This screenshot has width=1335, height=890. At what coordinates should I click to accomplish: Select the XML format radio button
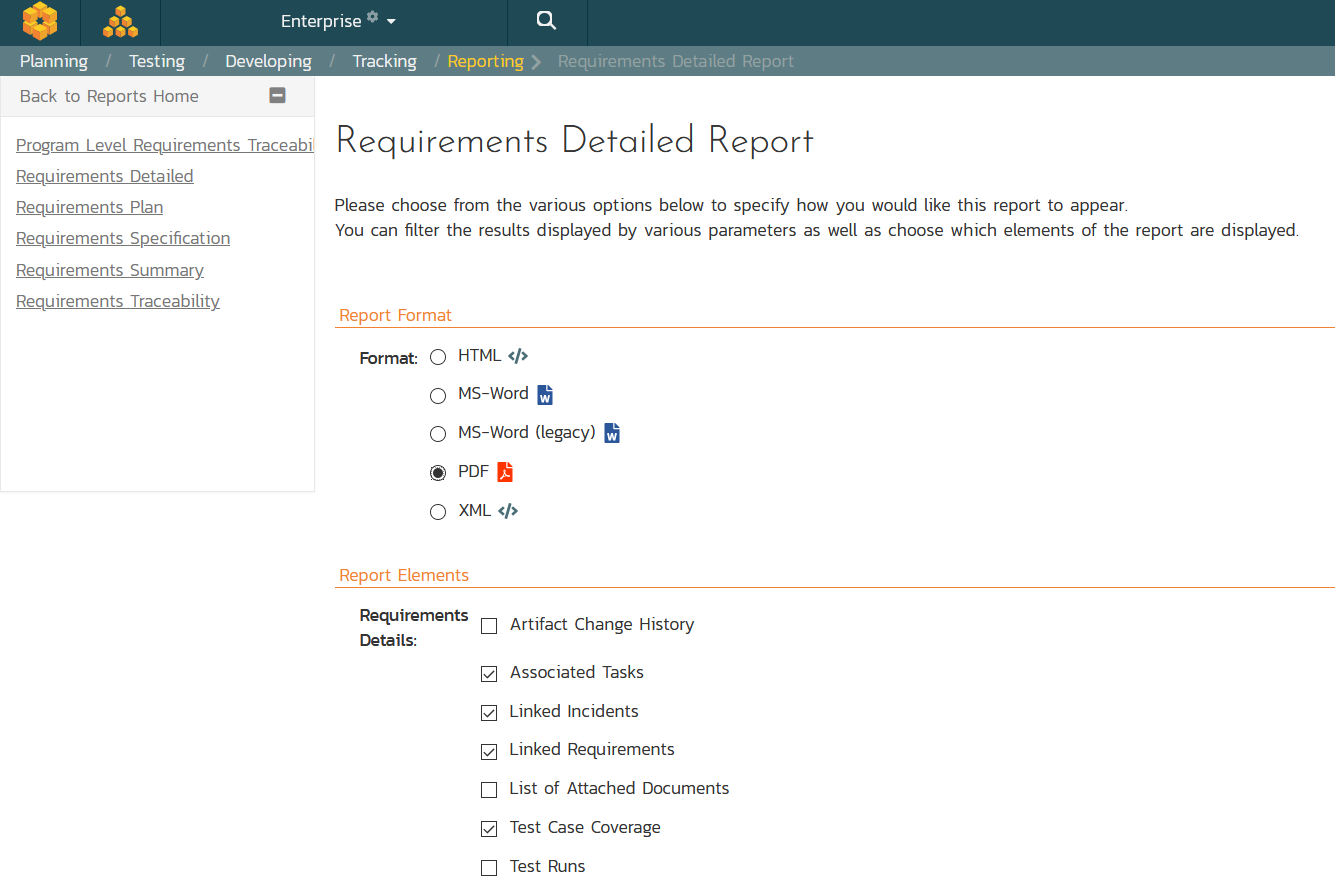pyautogui.click(x=438, y=512)
